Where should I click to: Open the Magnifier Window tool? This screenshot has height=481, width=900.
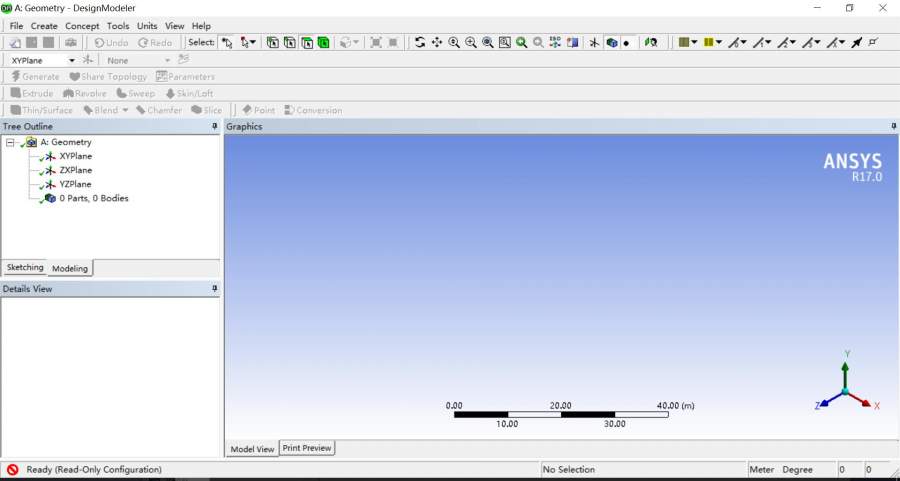[x=505, y=42]
